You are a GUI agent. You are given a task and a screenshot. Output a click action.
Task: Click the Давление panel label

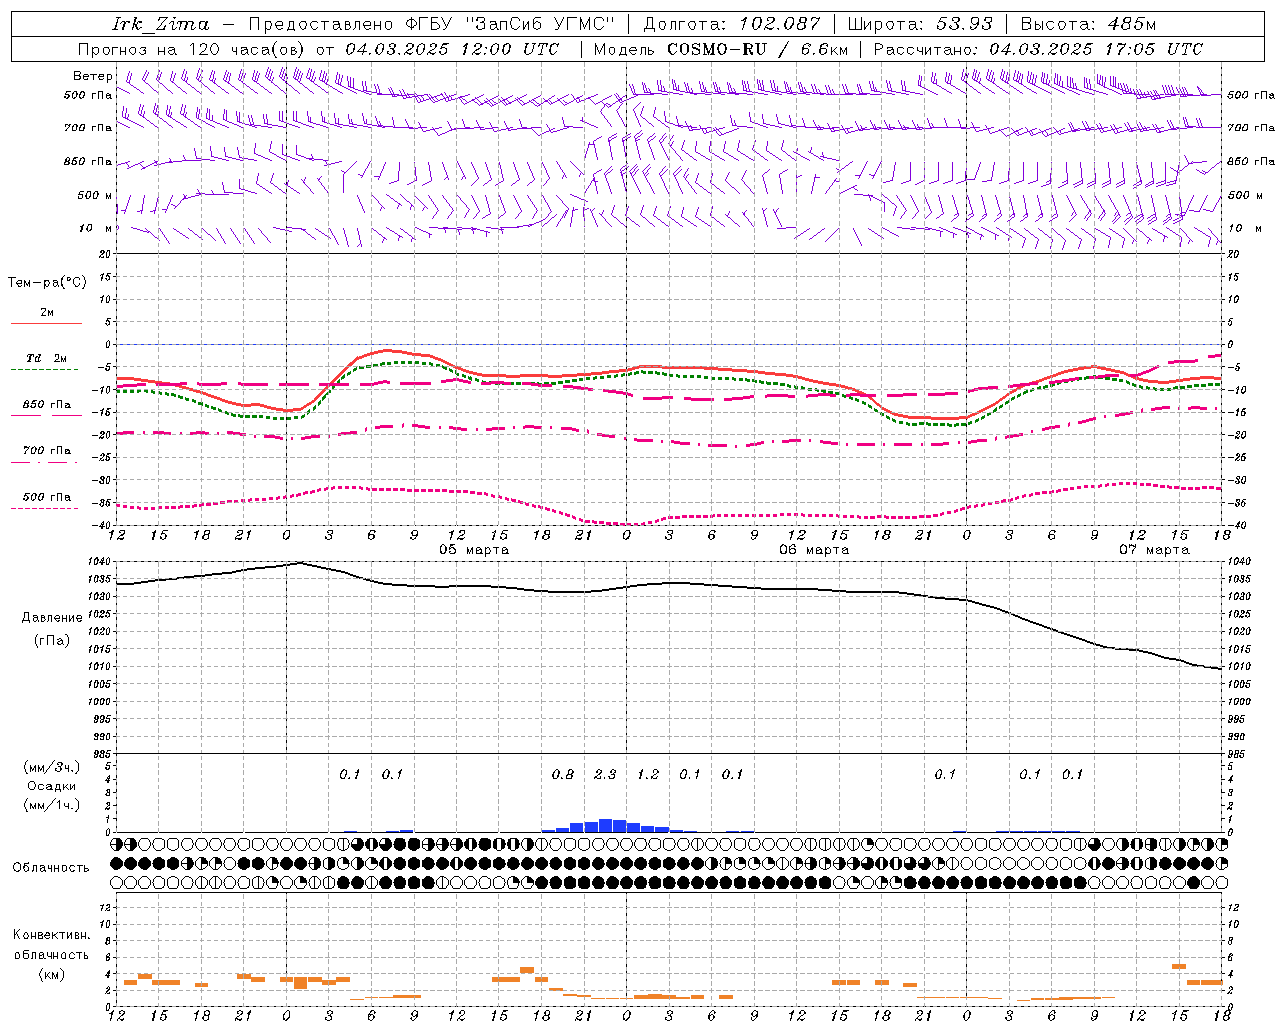click(52, 618)
